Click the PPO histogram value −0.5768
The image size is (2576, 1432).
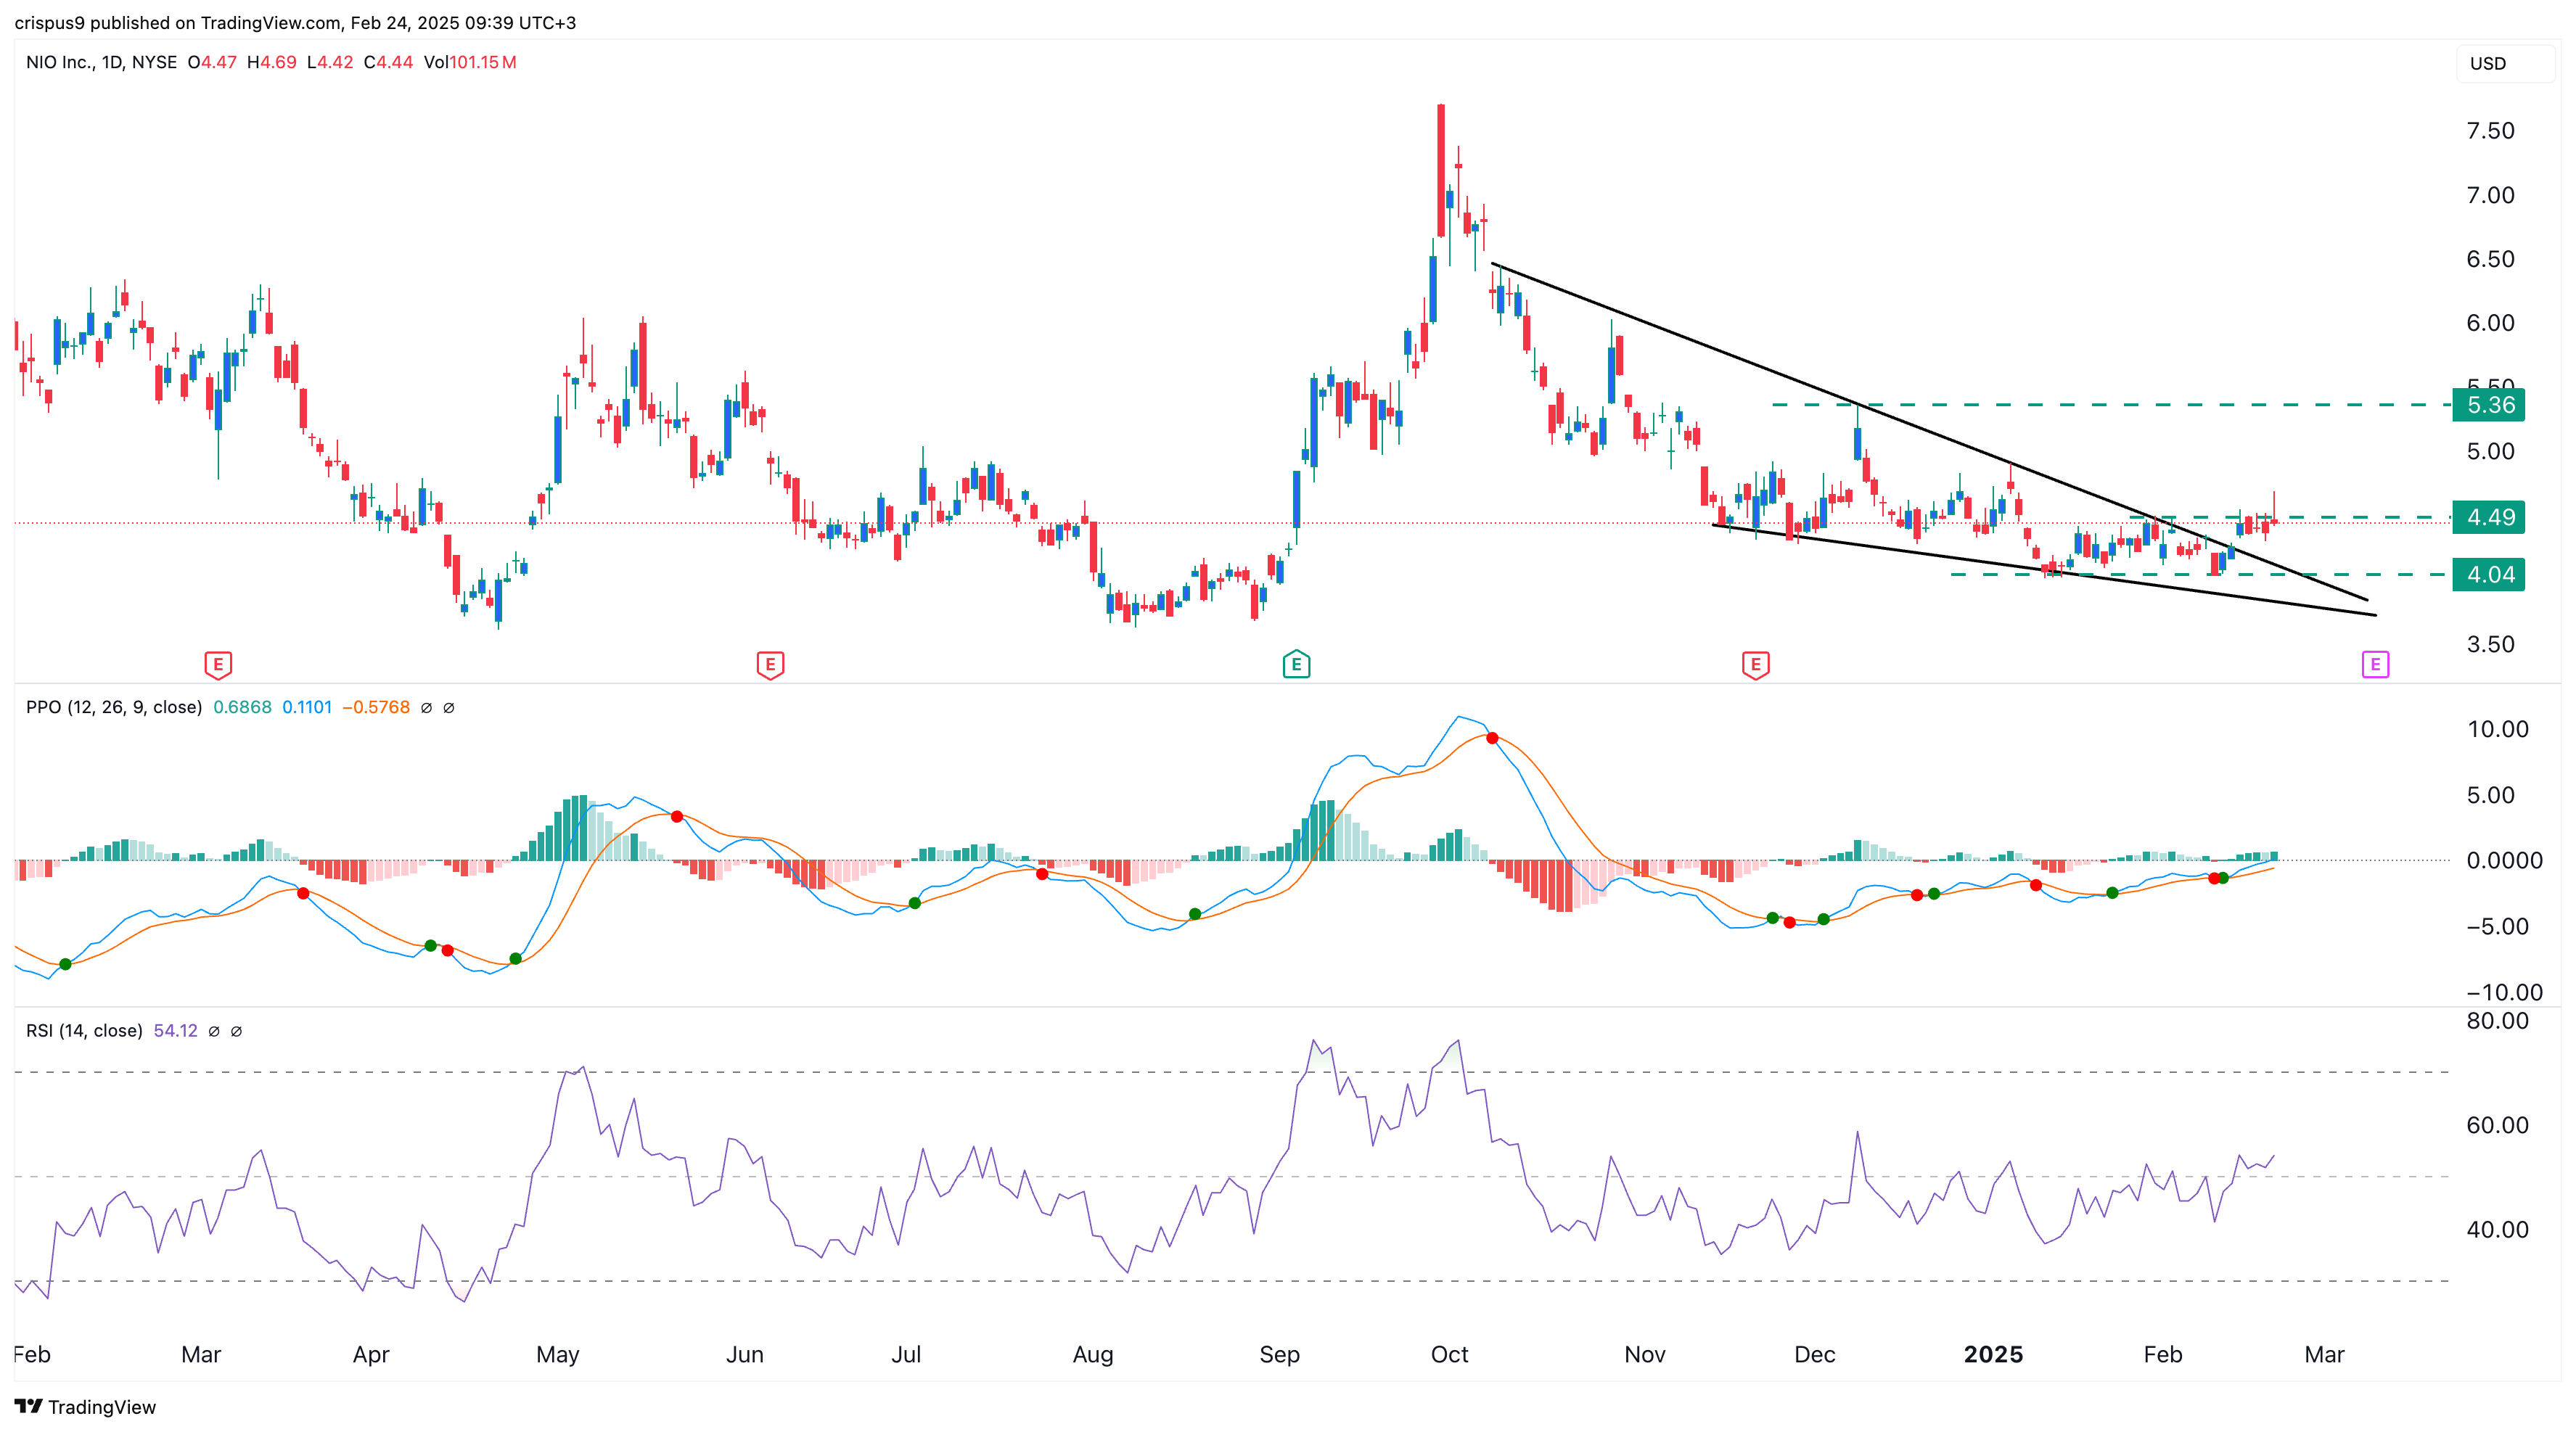(376, 707)
